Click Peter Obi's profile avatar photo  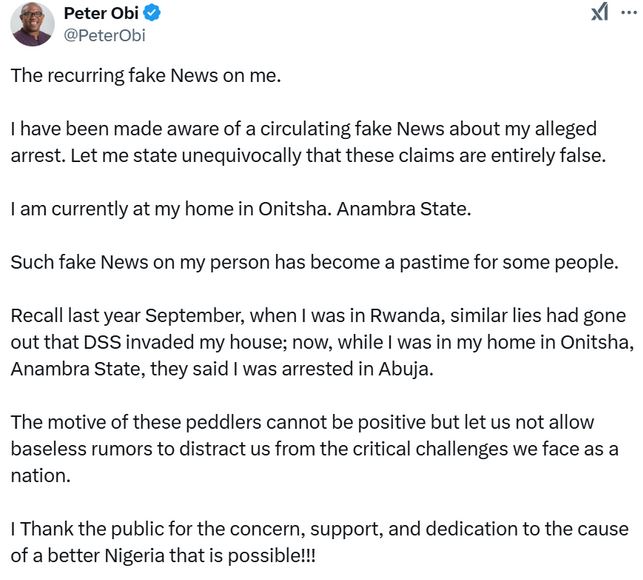33,23
